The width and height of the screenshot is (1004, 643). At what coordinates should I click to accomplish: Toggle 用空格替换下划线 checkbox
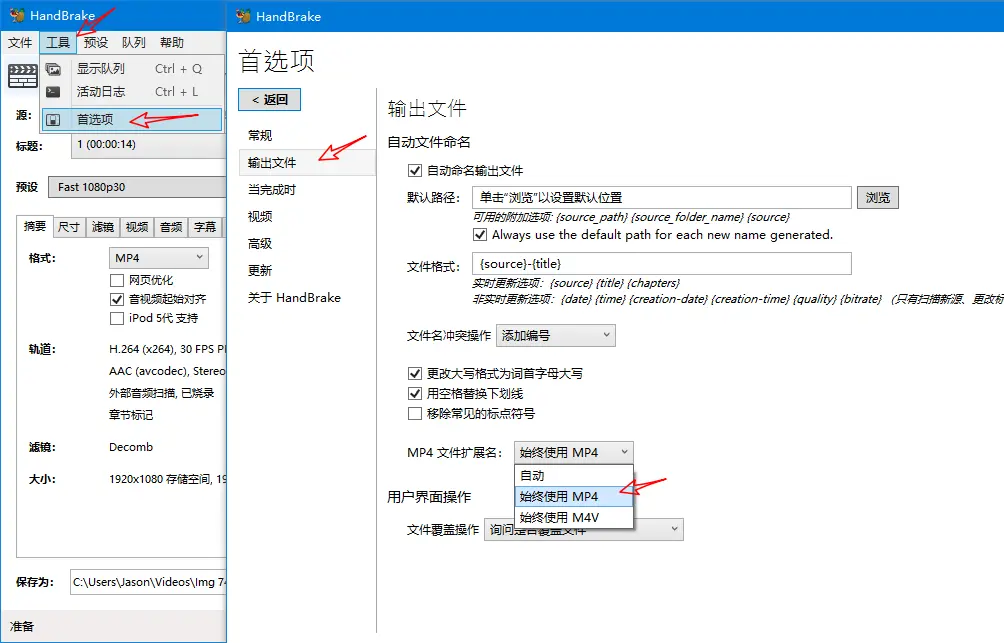[415, 393]
